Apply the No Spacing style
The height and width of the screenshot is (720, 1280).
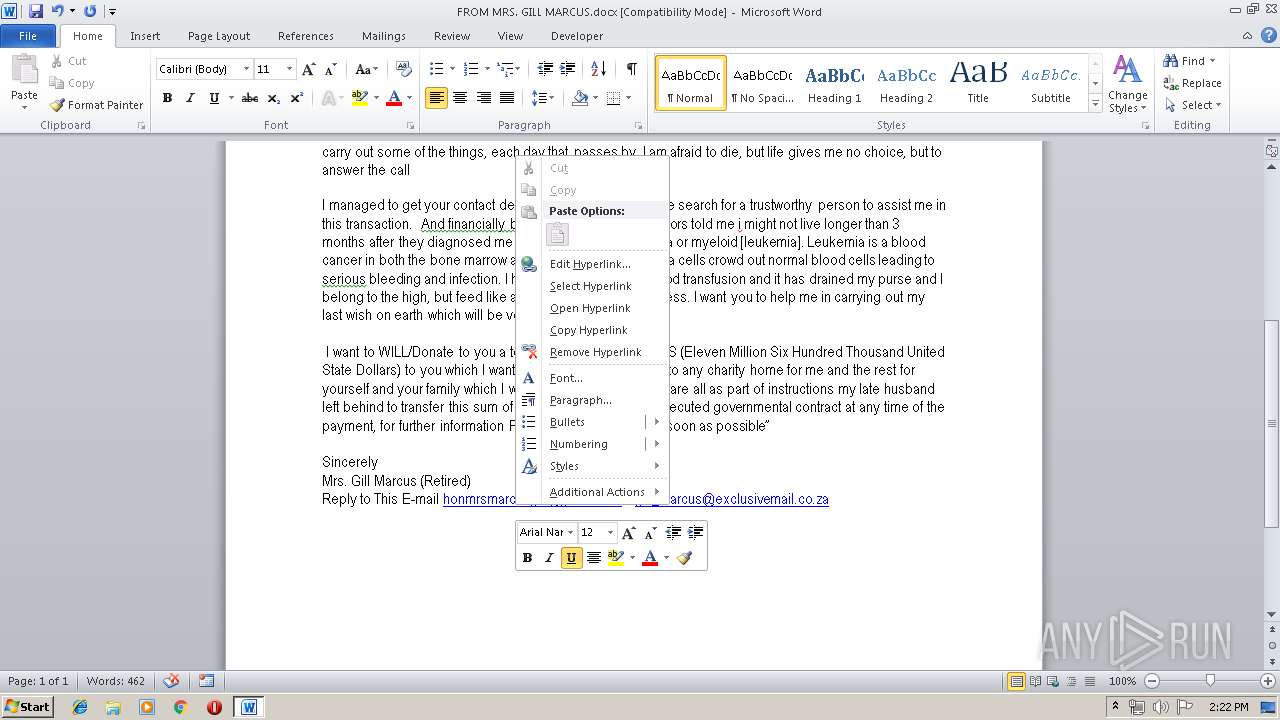pos(762,84)
